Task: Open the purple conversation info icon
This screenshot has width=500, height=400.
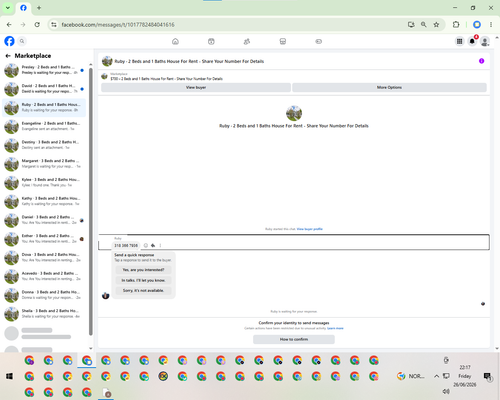Action: 481,61
